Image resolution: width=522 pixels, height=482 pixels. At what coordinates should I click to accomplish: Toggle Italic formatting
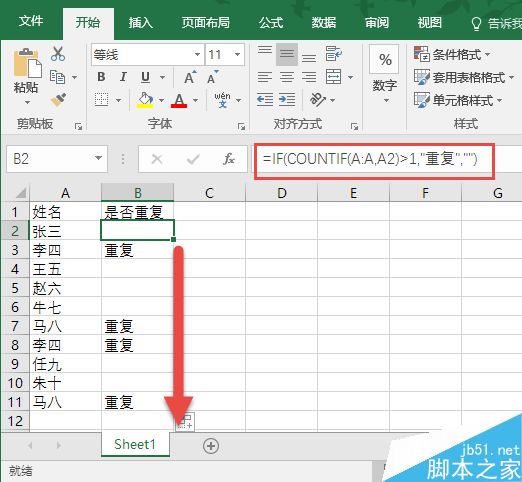[123, 77]
